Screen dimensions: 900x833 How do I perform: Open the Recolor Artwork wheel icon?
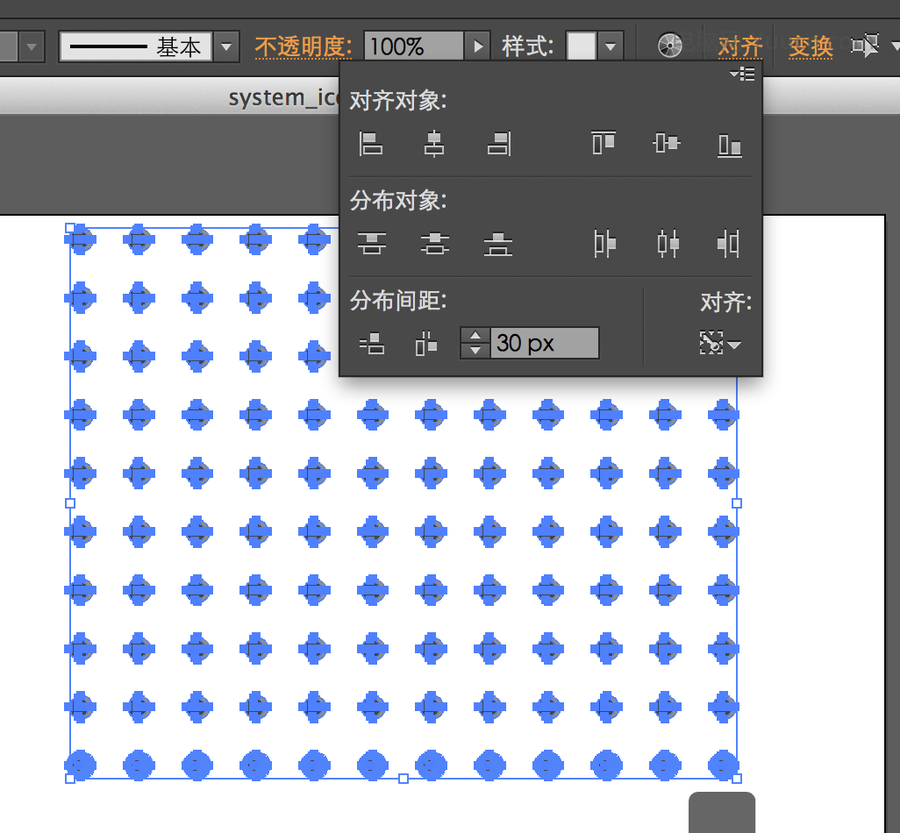670,45
